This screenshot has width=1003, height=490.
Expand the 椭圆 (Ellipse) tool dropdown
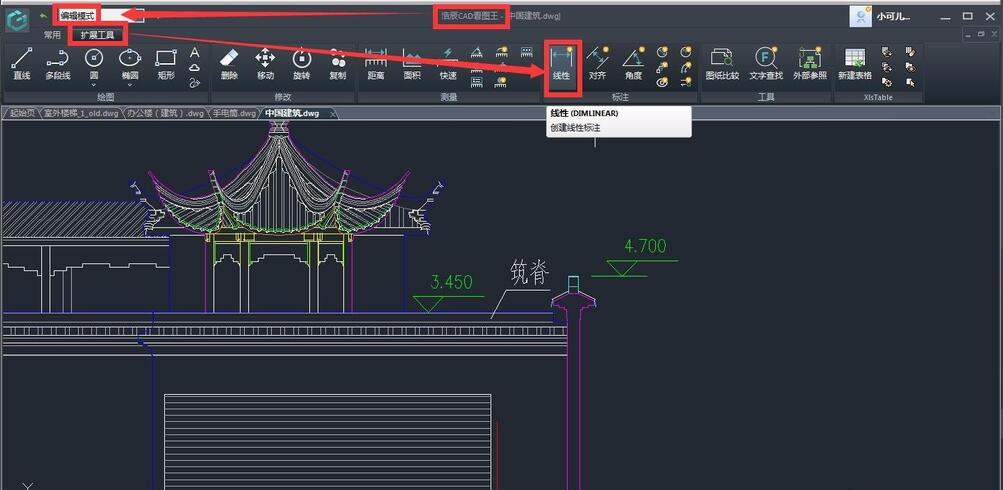(x=130, y=85)
